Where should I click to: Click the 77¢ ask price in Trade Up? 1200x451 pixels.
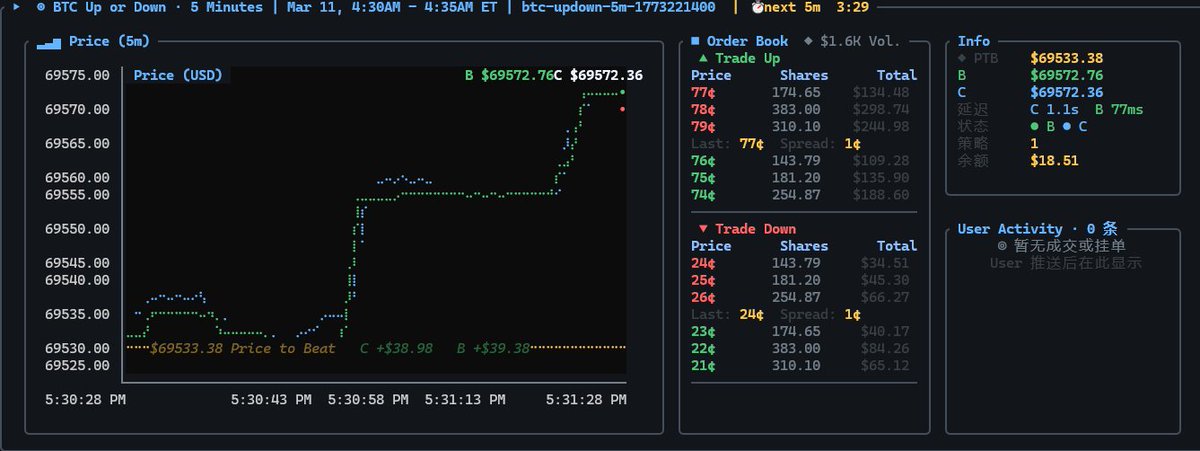pos(703,92)
